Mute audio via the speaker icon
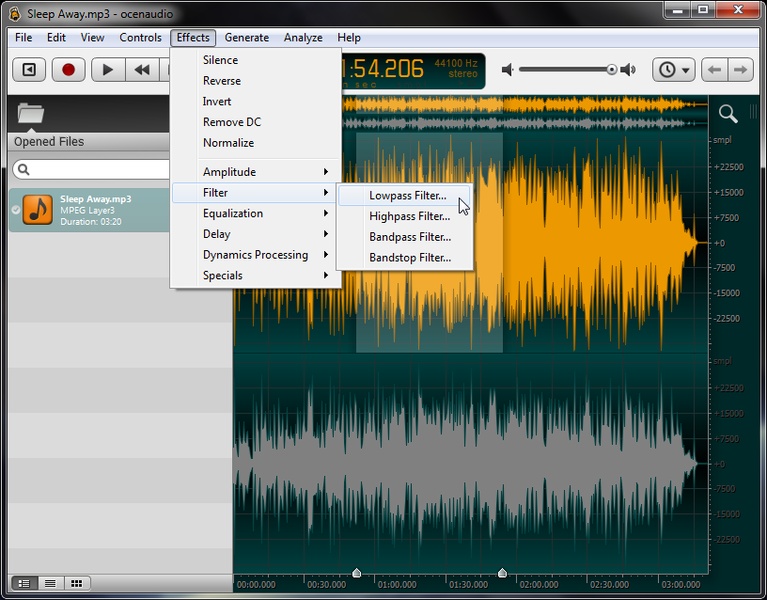This screenshot has height=600, width=767. 507,70
